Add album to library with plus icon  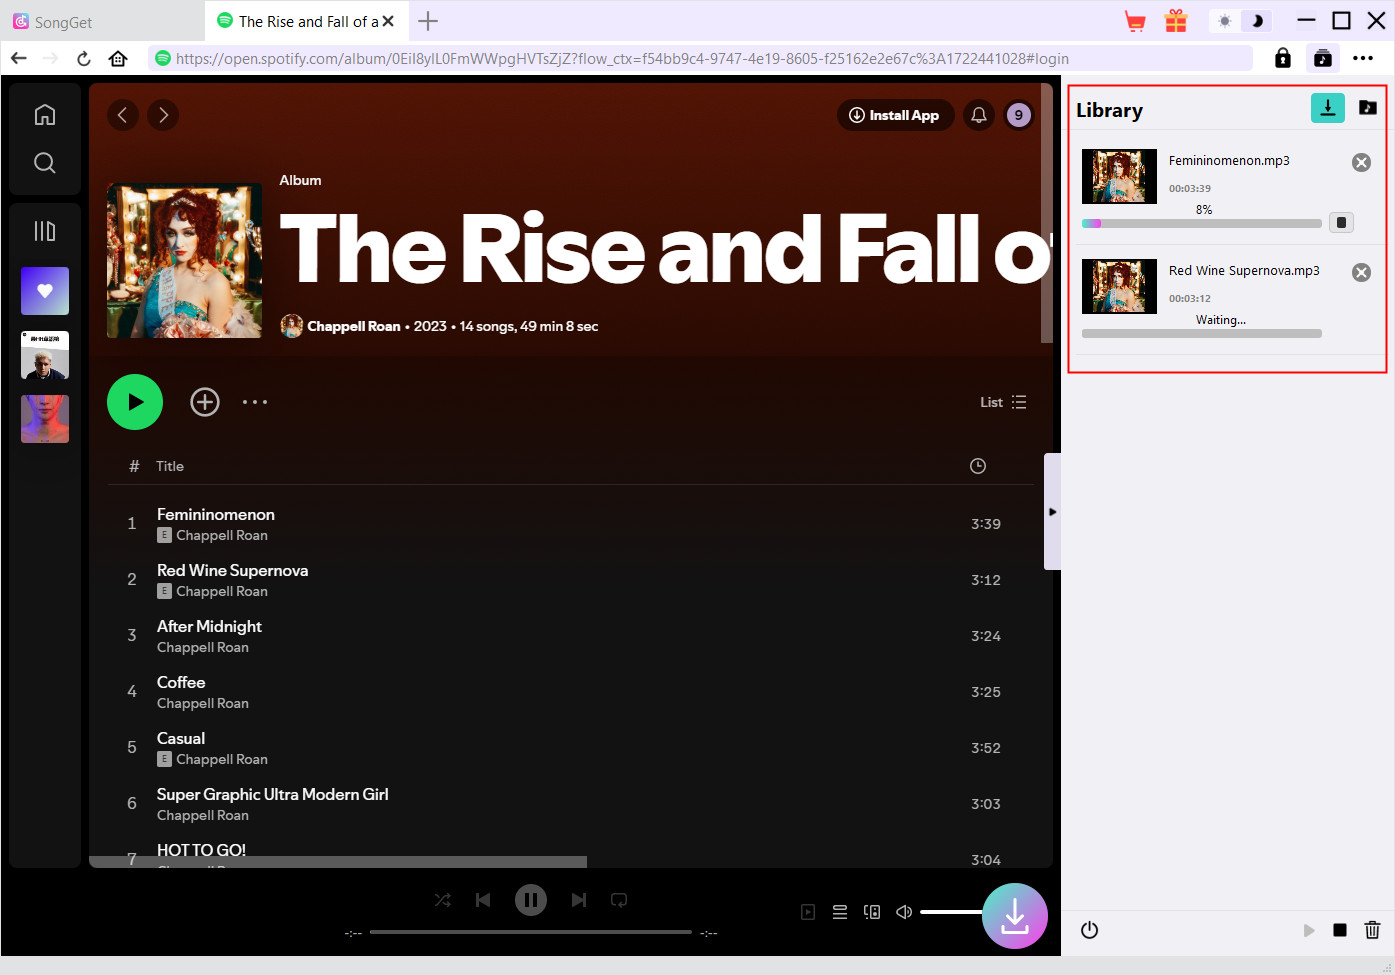point(205,402)
